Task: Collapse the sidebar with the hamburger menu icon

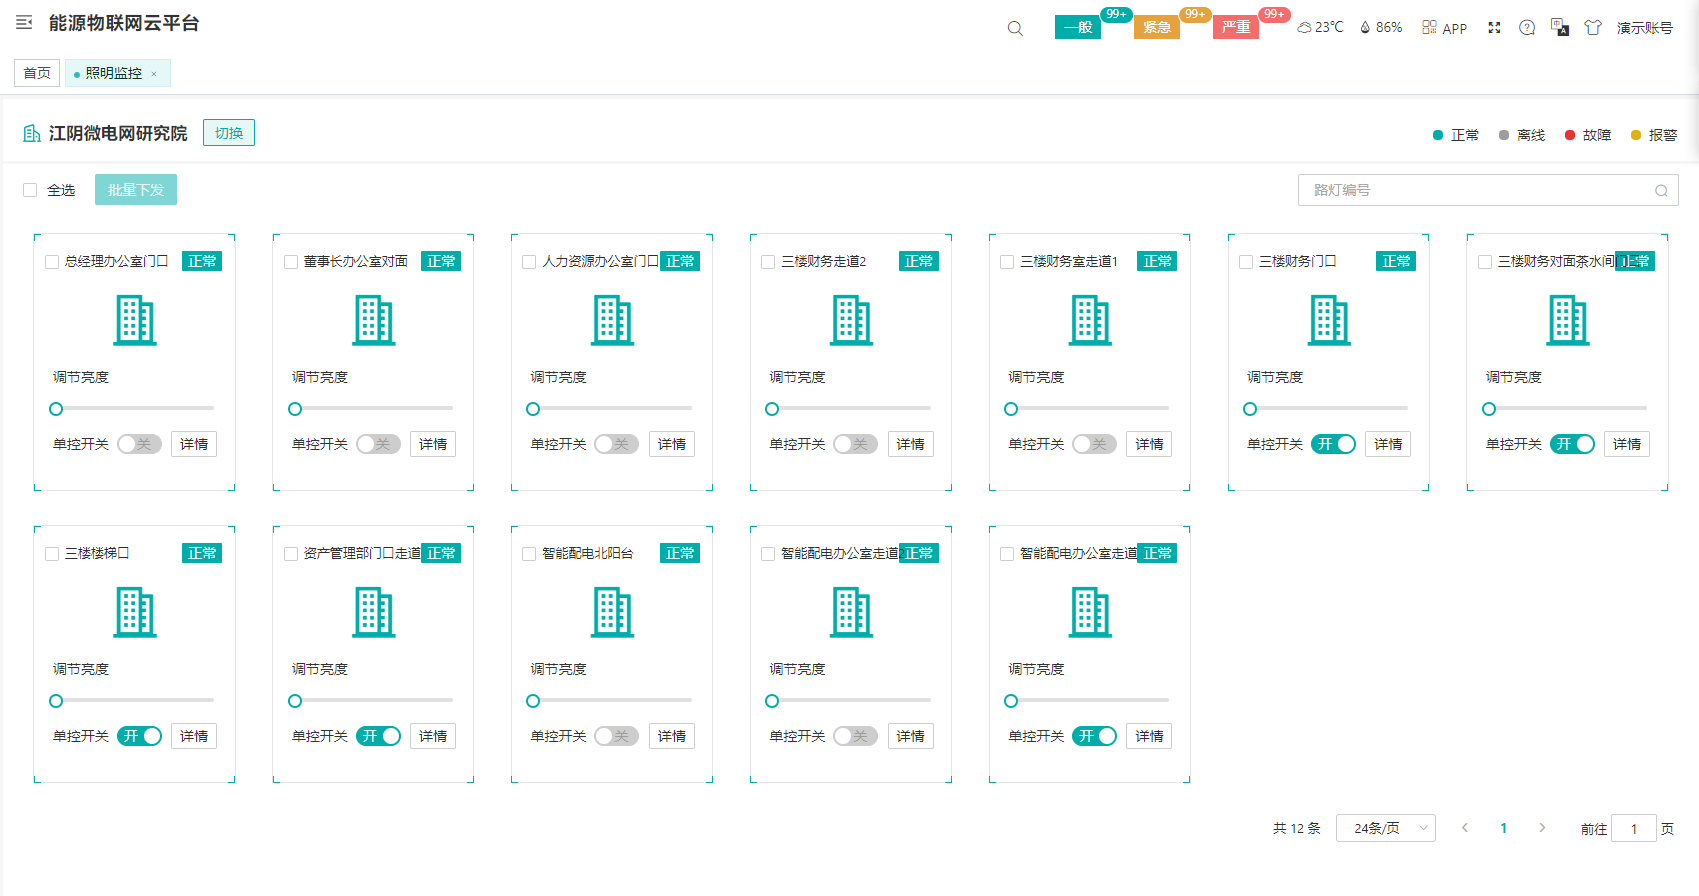Action: click(24, 23)
